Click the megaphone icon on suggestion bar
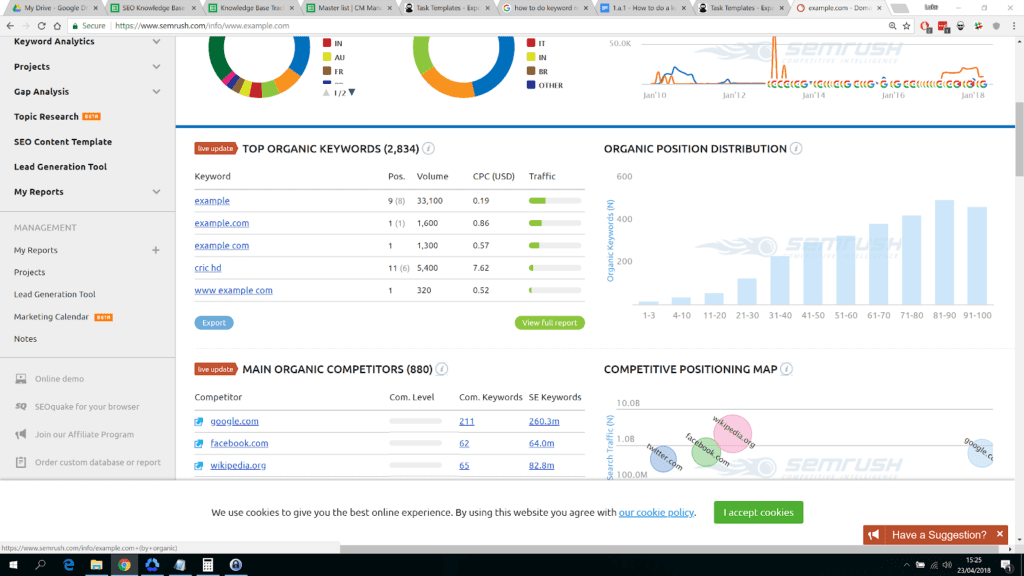1024x576 pixels. tap(874, 535)
